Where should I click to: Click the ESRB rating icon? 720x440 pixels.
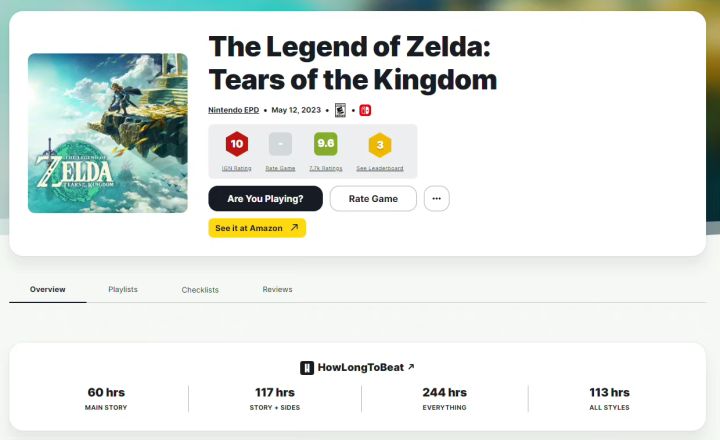coord(340,110)
